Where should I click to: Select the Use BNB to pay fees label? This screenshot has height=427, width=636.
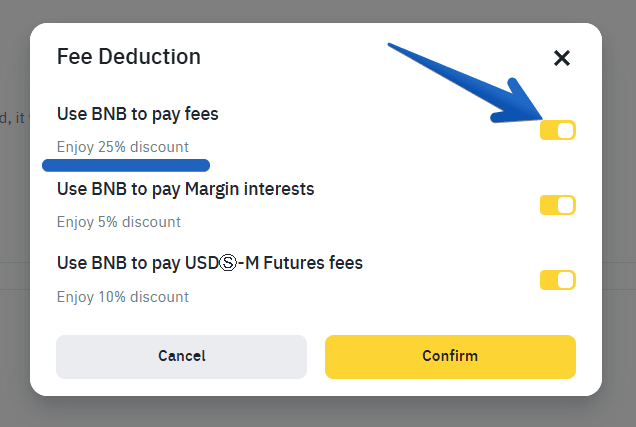point(138,114)
